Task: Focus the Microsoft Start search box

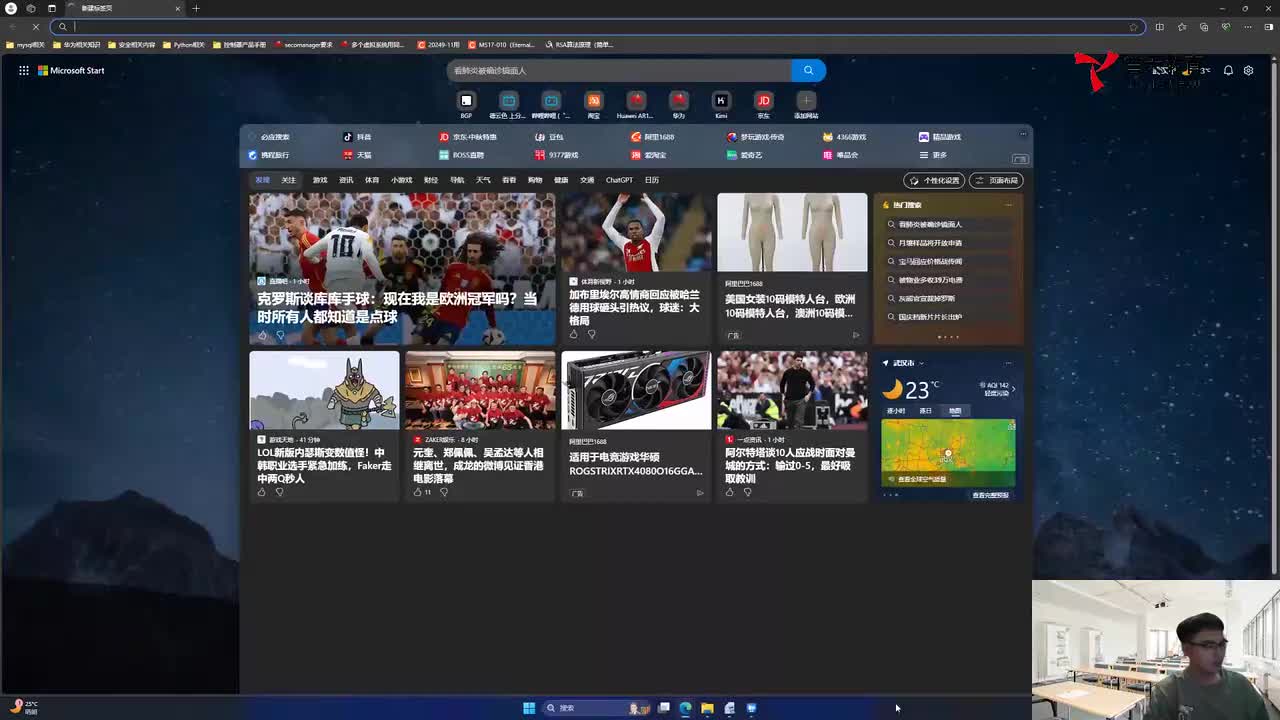Action: pos(620,70)
